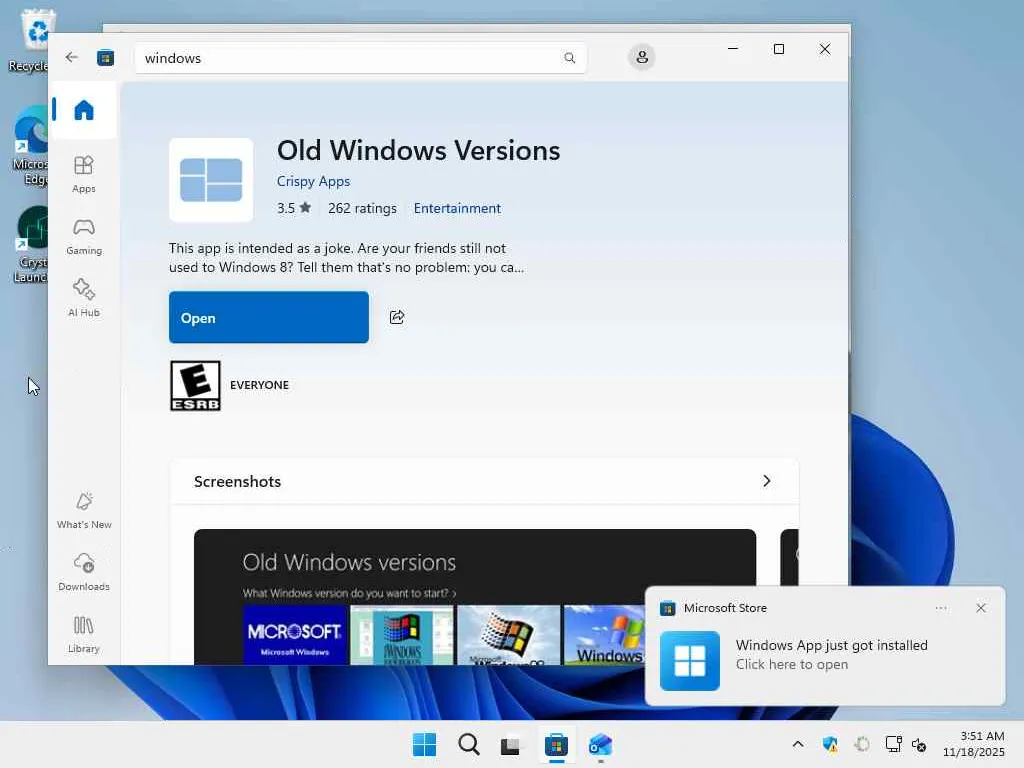Open the Windows App notification tile icon
Viewport: 1024px width, 768px height.
tap(690, 660)
